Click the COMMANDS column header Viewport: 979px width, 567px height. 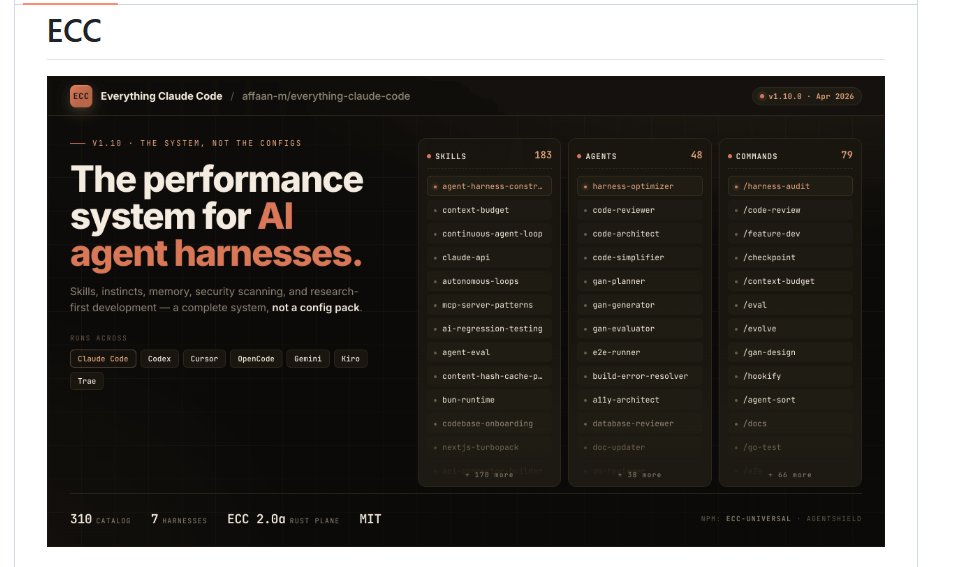tap(756, 156)
